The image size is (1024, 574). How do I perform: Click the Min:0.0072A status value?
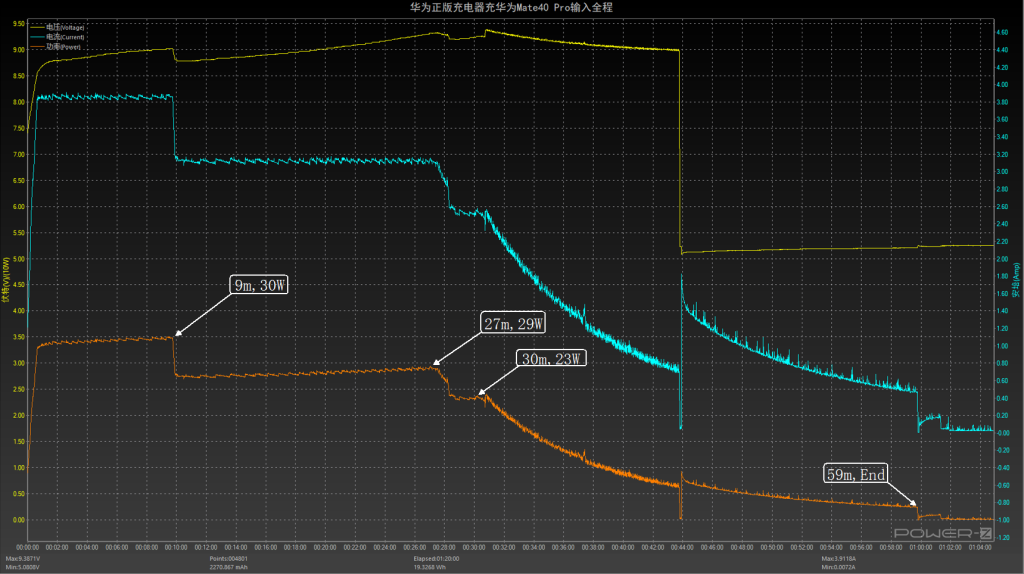pyautogui.click(x=839, y=567)
